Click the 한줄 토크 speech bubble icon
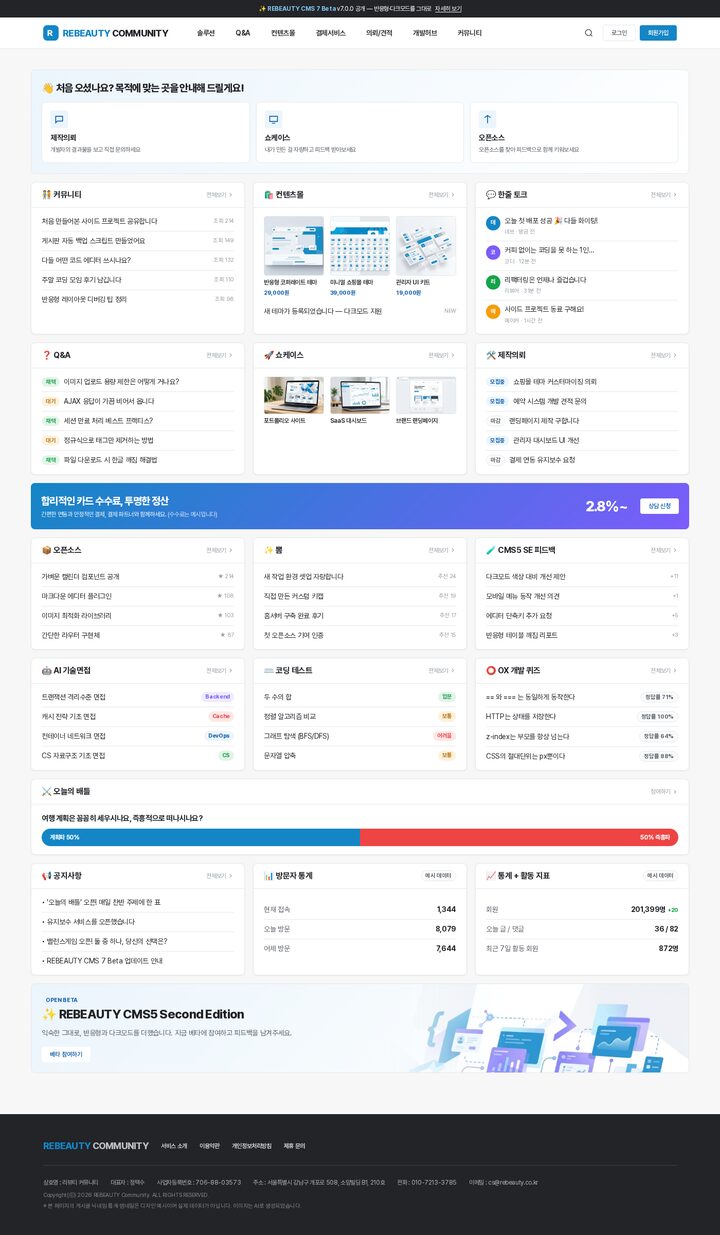Viewport: 720px width, 1235px height. [490, 195]
